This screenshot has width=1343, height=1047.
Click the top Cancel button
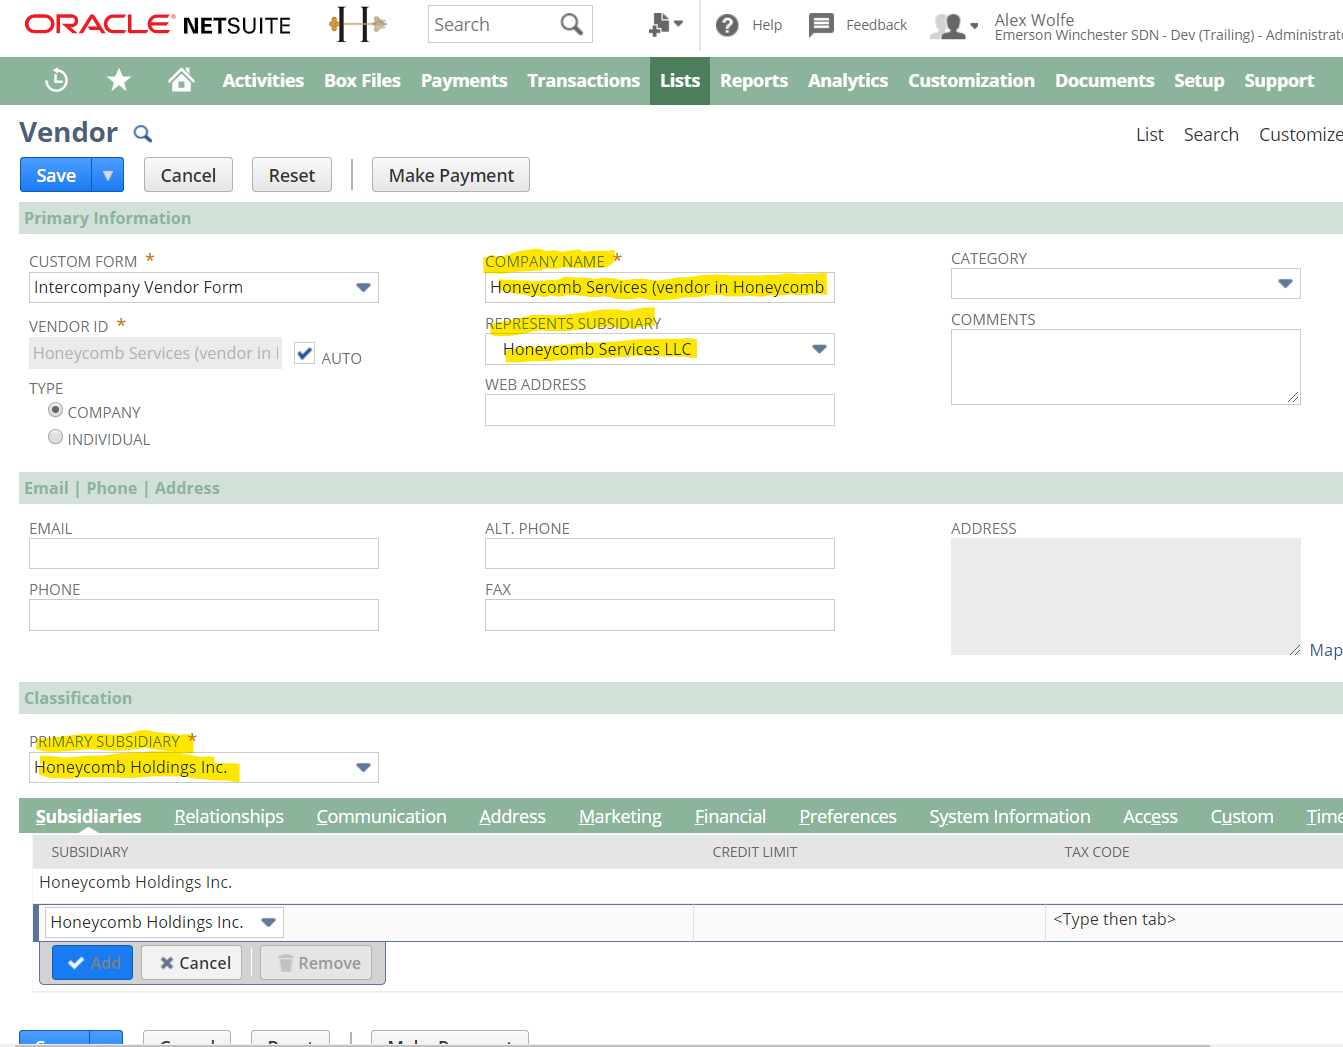click(x=188, y=175)
